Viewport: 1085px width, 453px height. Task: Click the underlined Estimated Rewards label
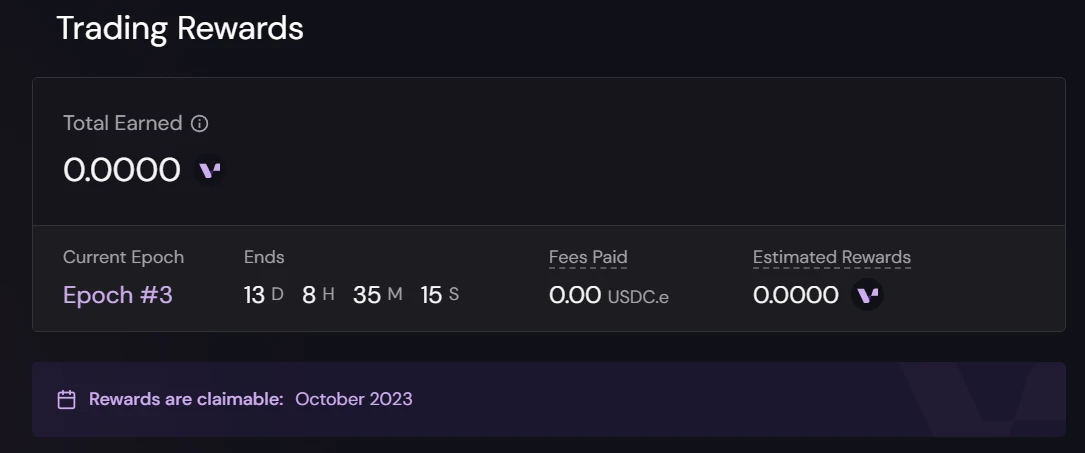click(x=832, y=257)
